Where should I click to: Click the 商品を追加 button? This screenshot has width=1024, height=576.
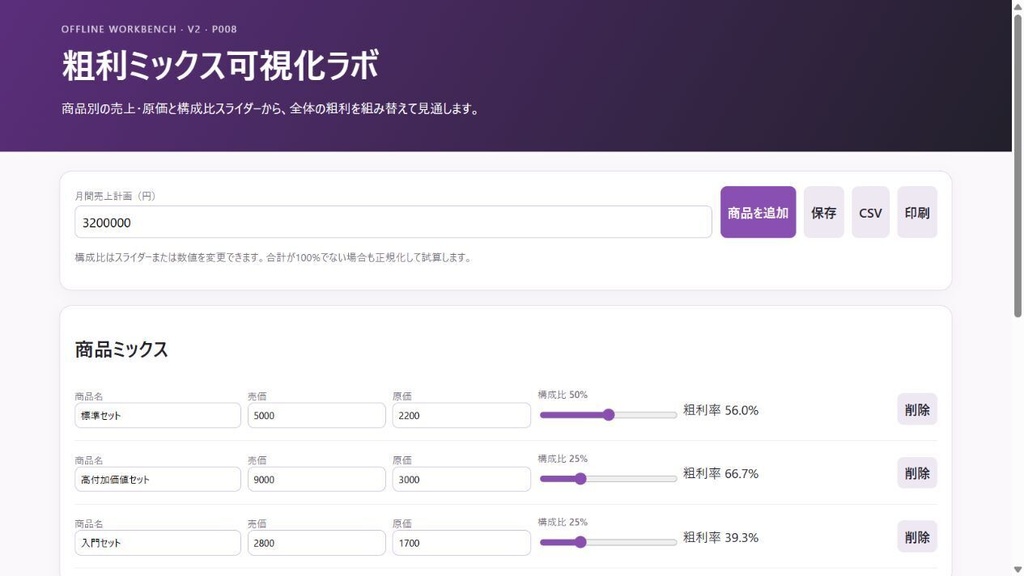click(758, 212)
